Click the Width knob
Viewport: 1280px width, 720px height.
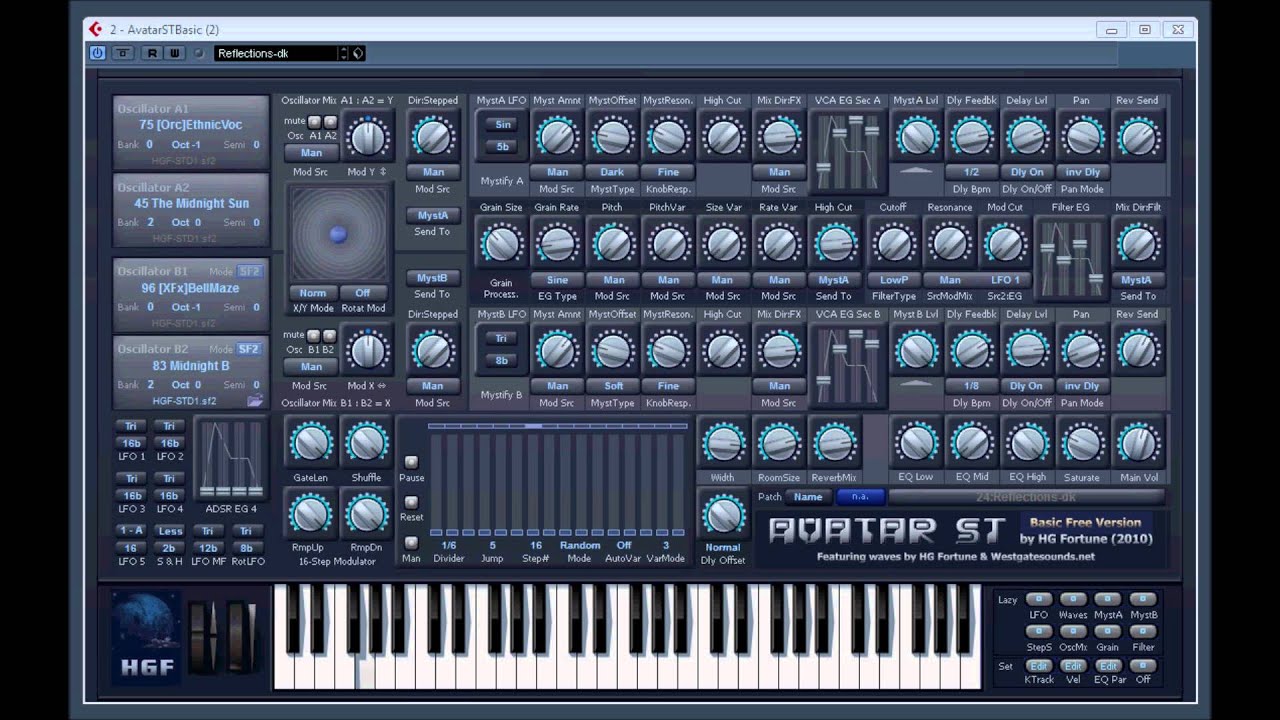point(722,444)
